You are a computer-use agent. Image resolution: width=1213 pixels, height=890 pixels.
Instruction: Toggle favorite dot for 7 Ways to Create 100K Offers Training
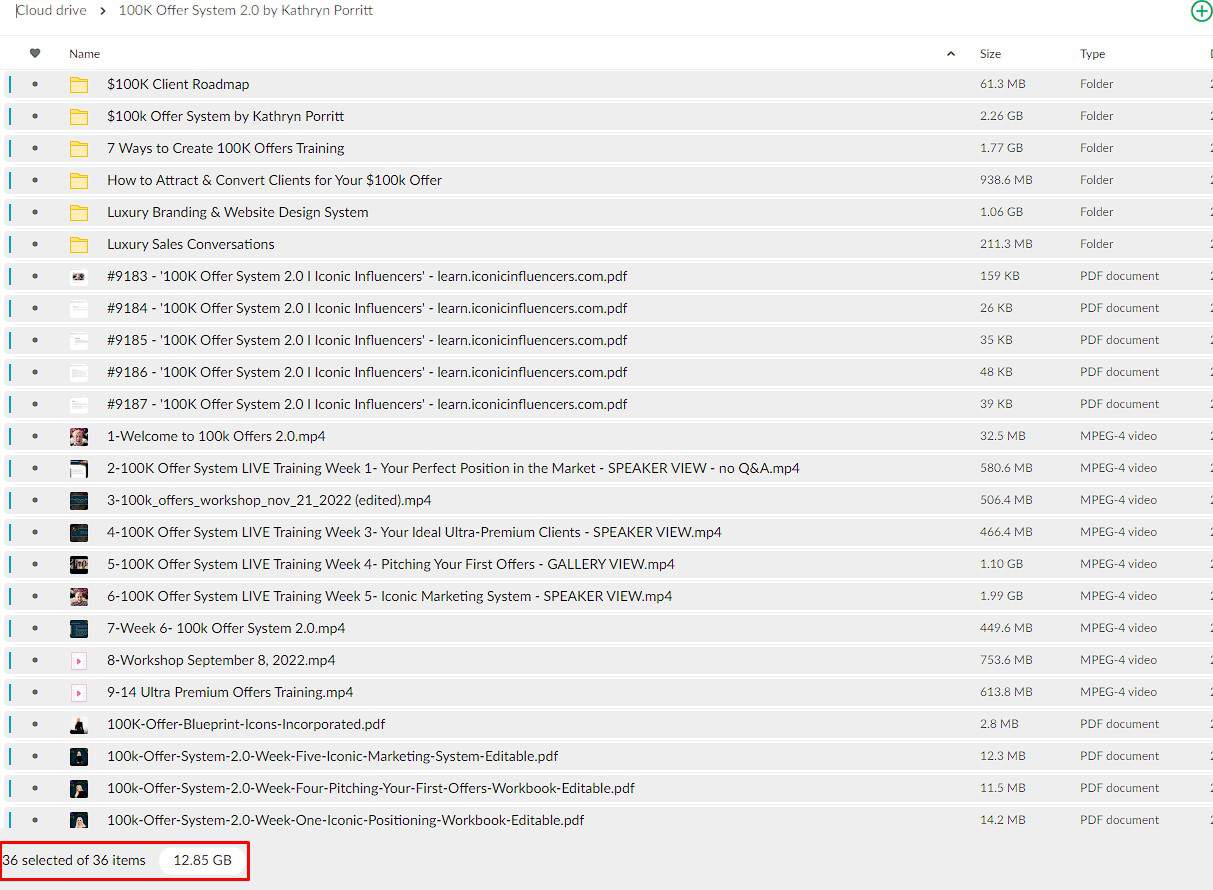[x=35, y=149]
